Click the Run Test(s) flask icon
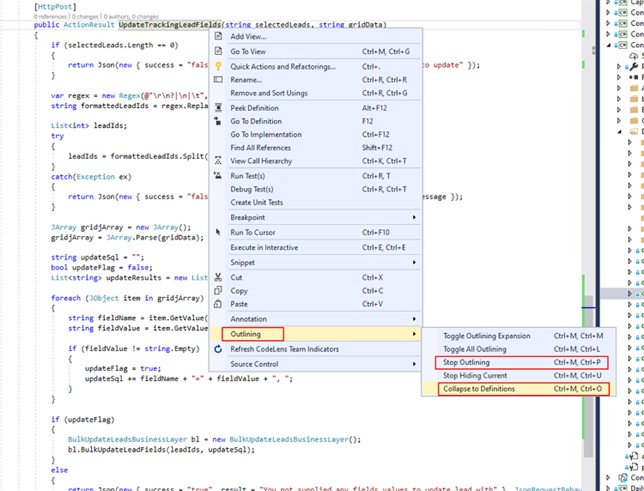 (219, 175)
